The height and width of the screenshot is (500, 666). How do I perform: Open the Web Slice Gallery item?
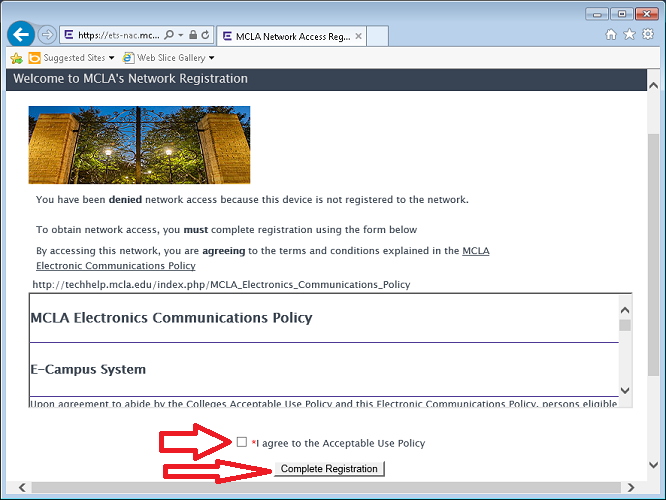coord(164,58)
